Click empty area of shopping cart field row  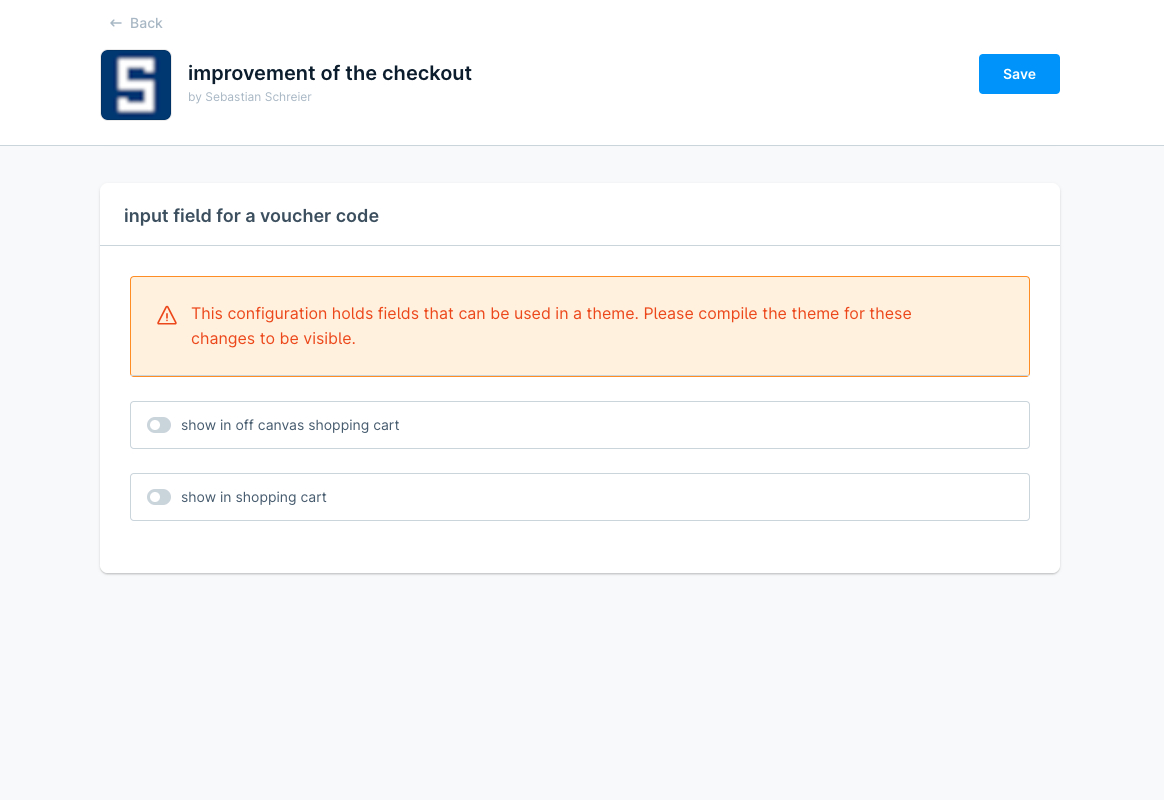(700, 497)
